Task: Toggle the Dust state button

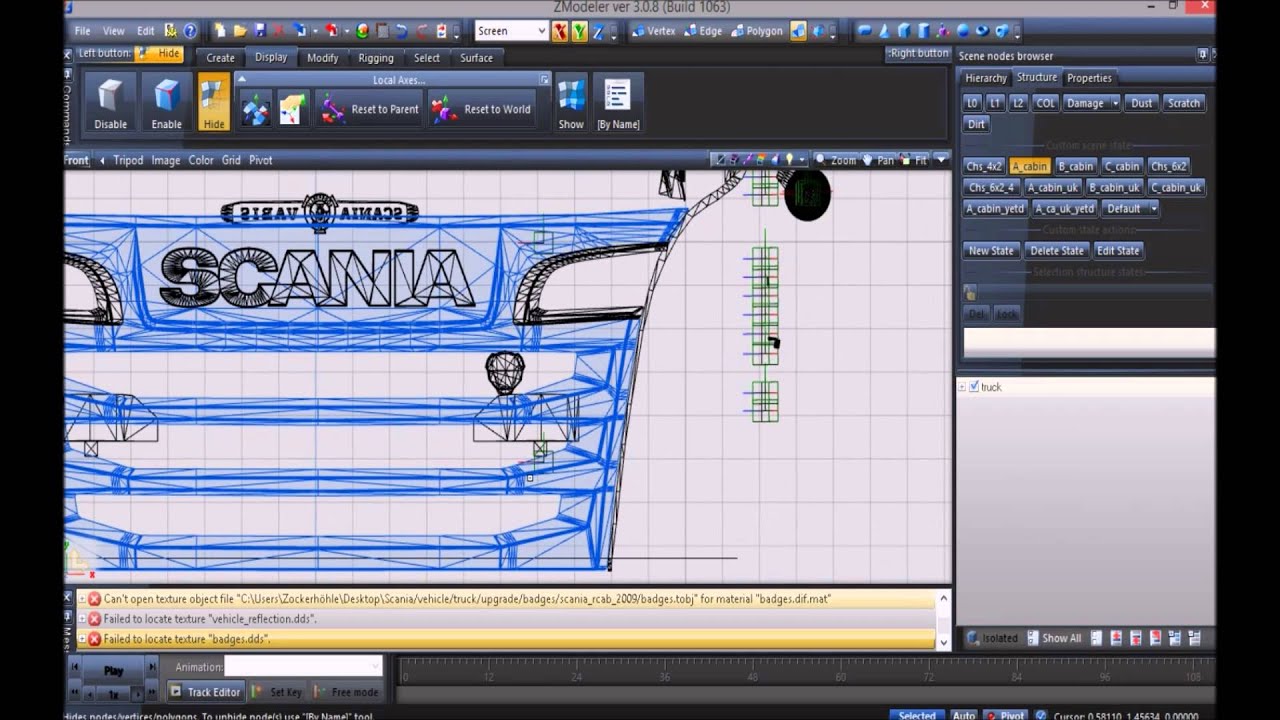Action: click(1141, 103)
